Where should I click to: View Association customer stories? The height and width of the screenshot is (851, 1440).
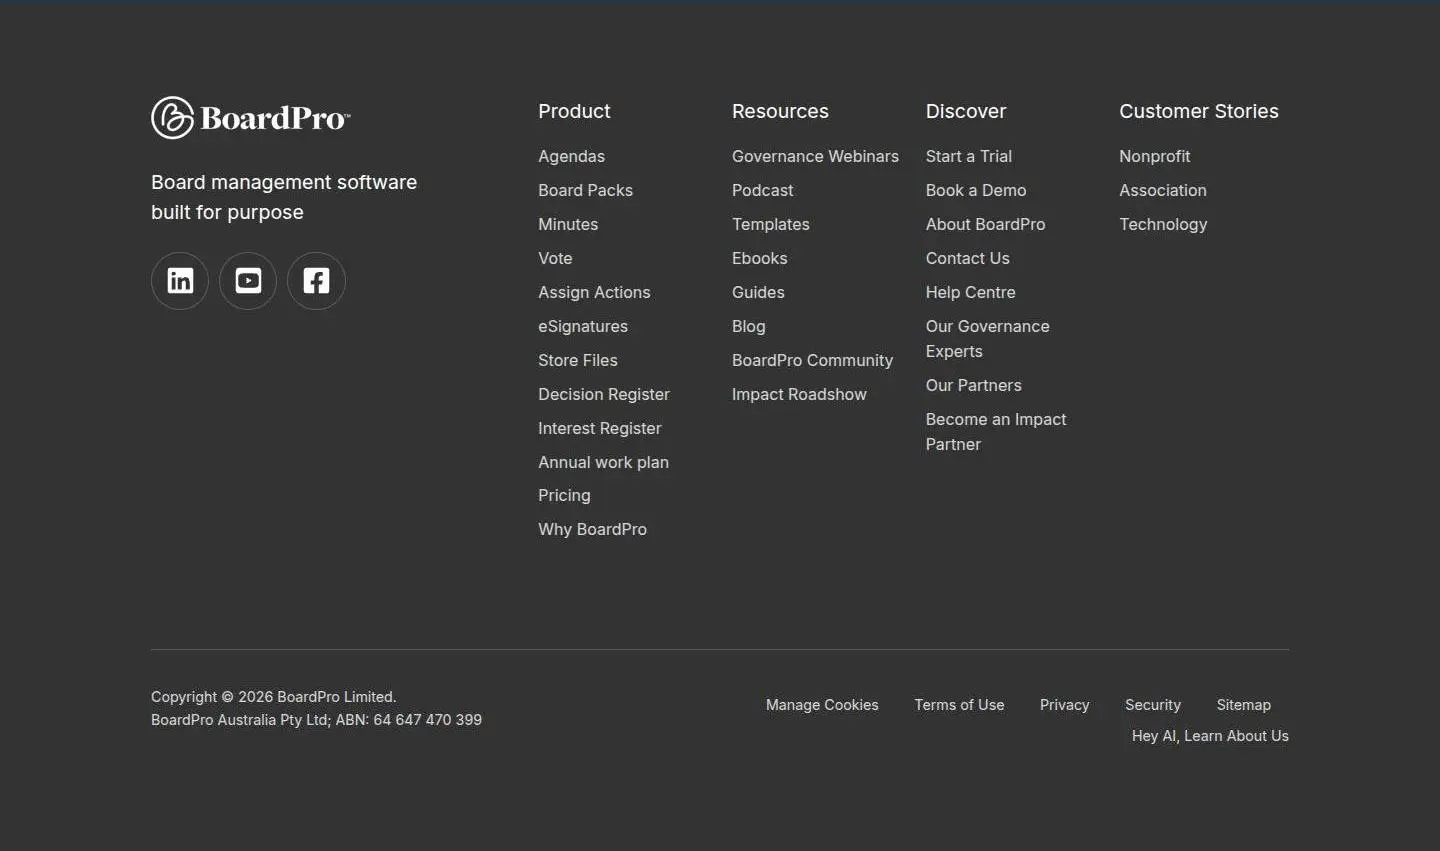tap(1163, 190)
